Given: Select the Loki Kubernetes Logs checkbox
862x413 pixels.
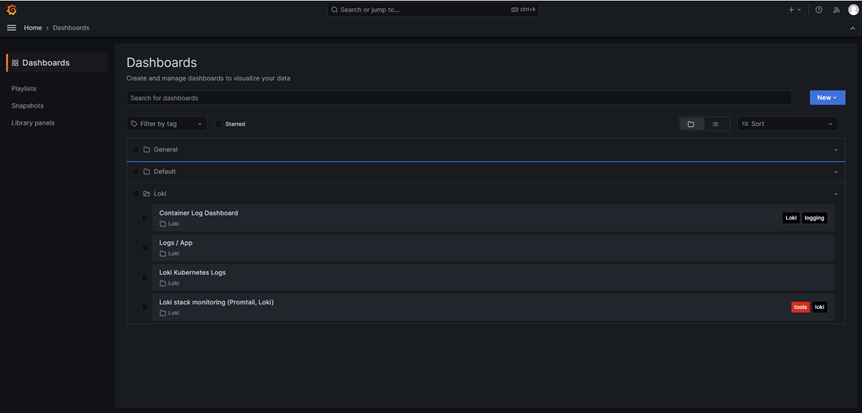Looking at the screenshot, I should point(145,277).
